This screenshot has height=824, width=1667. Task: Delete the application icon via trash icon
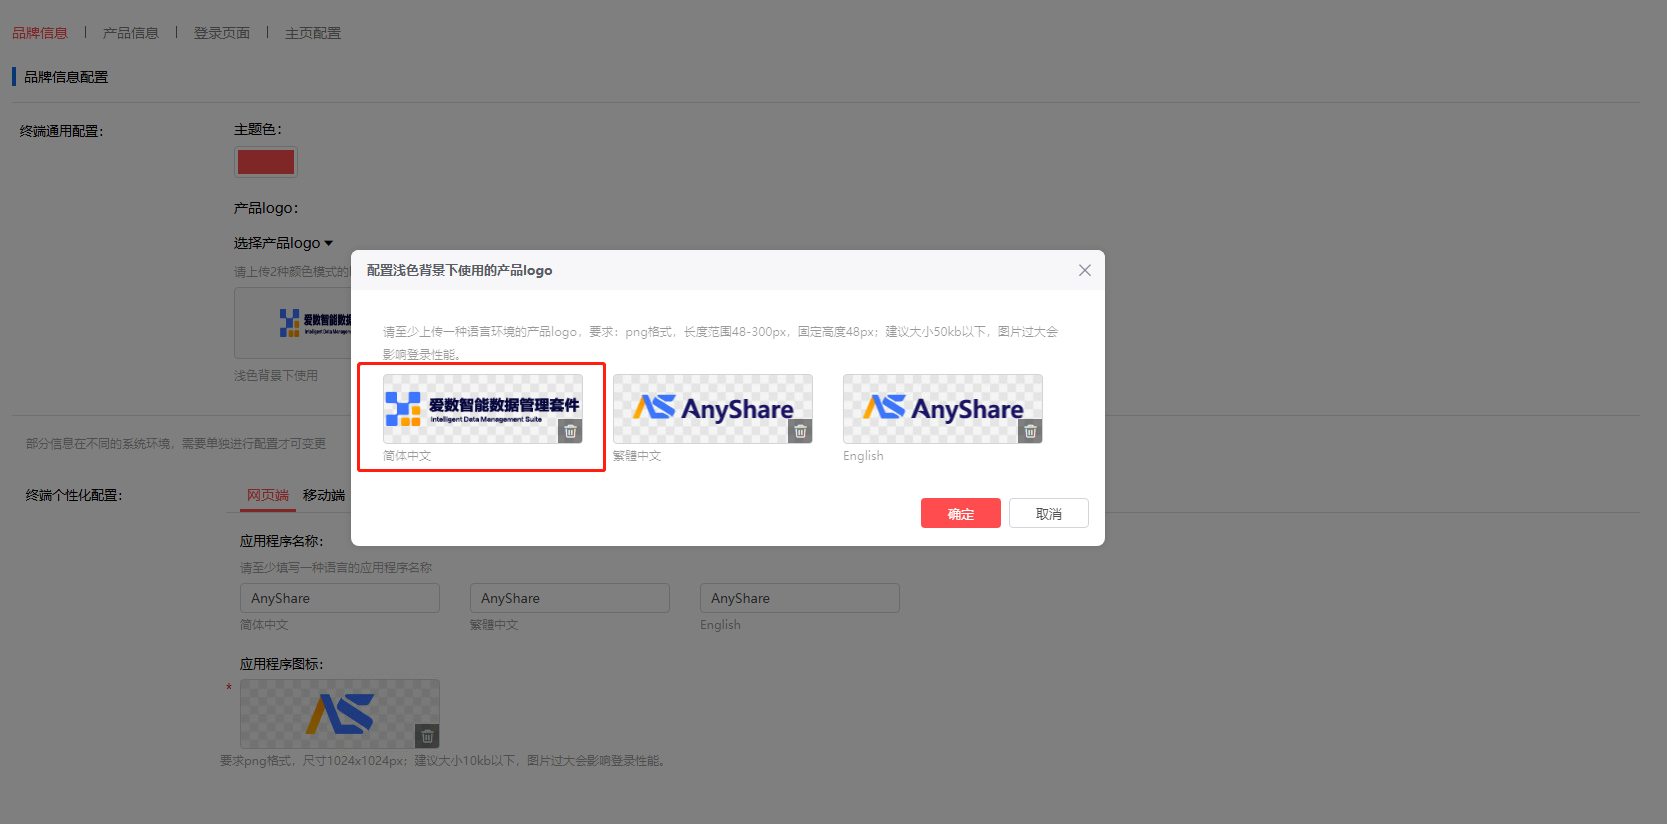427,736
